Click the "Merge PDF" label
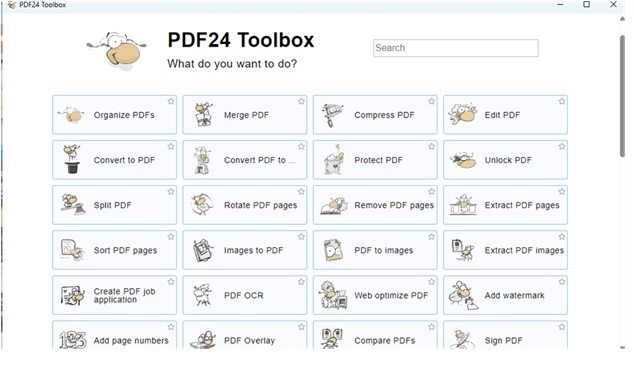634x373 pixels. tap(246, 115)
